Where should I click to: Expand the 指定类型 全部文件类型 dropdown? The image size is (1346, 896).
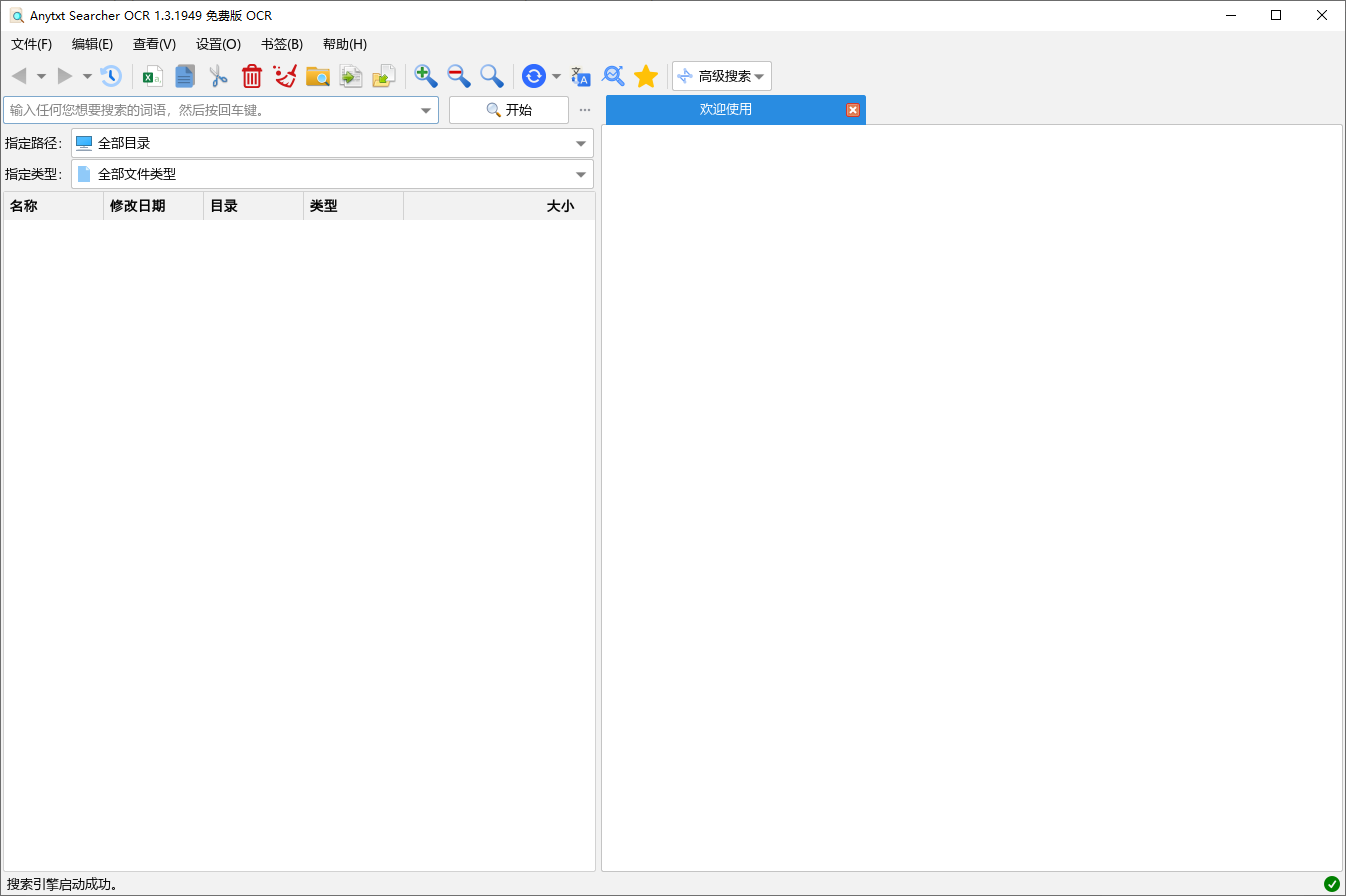click(x=580, y=175)
